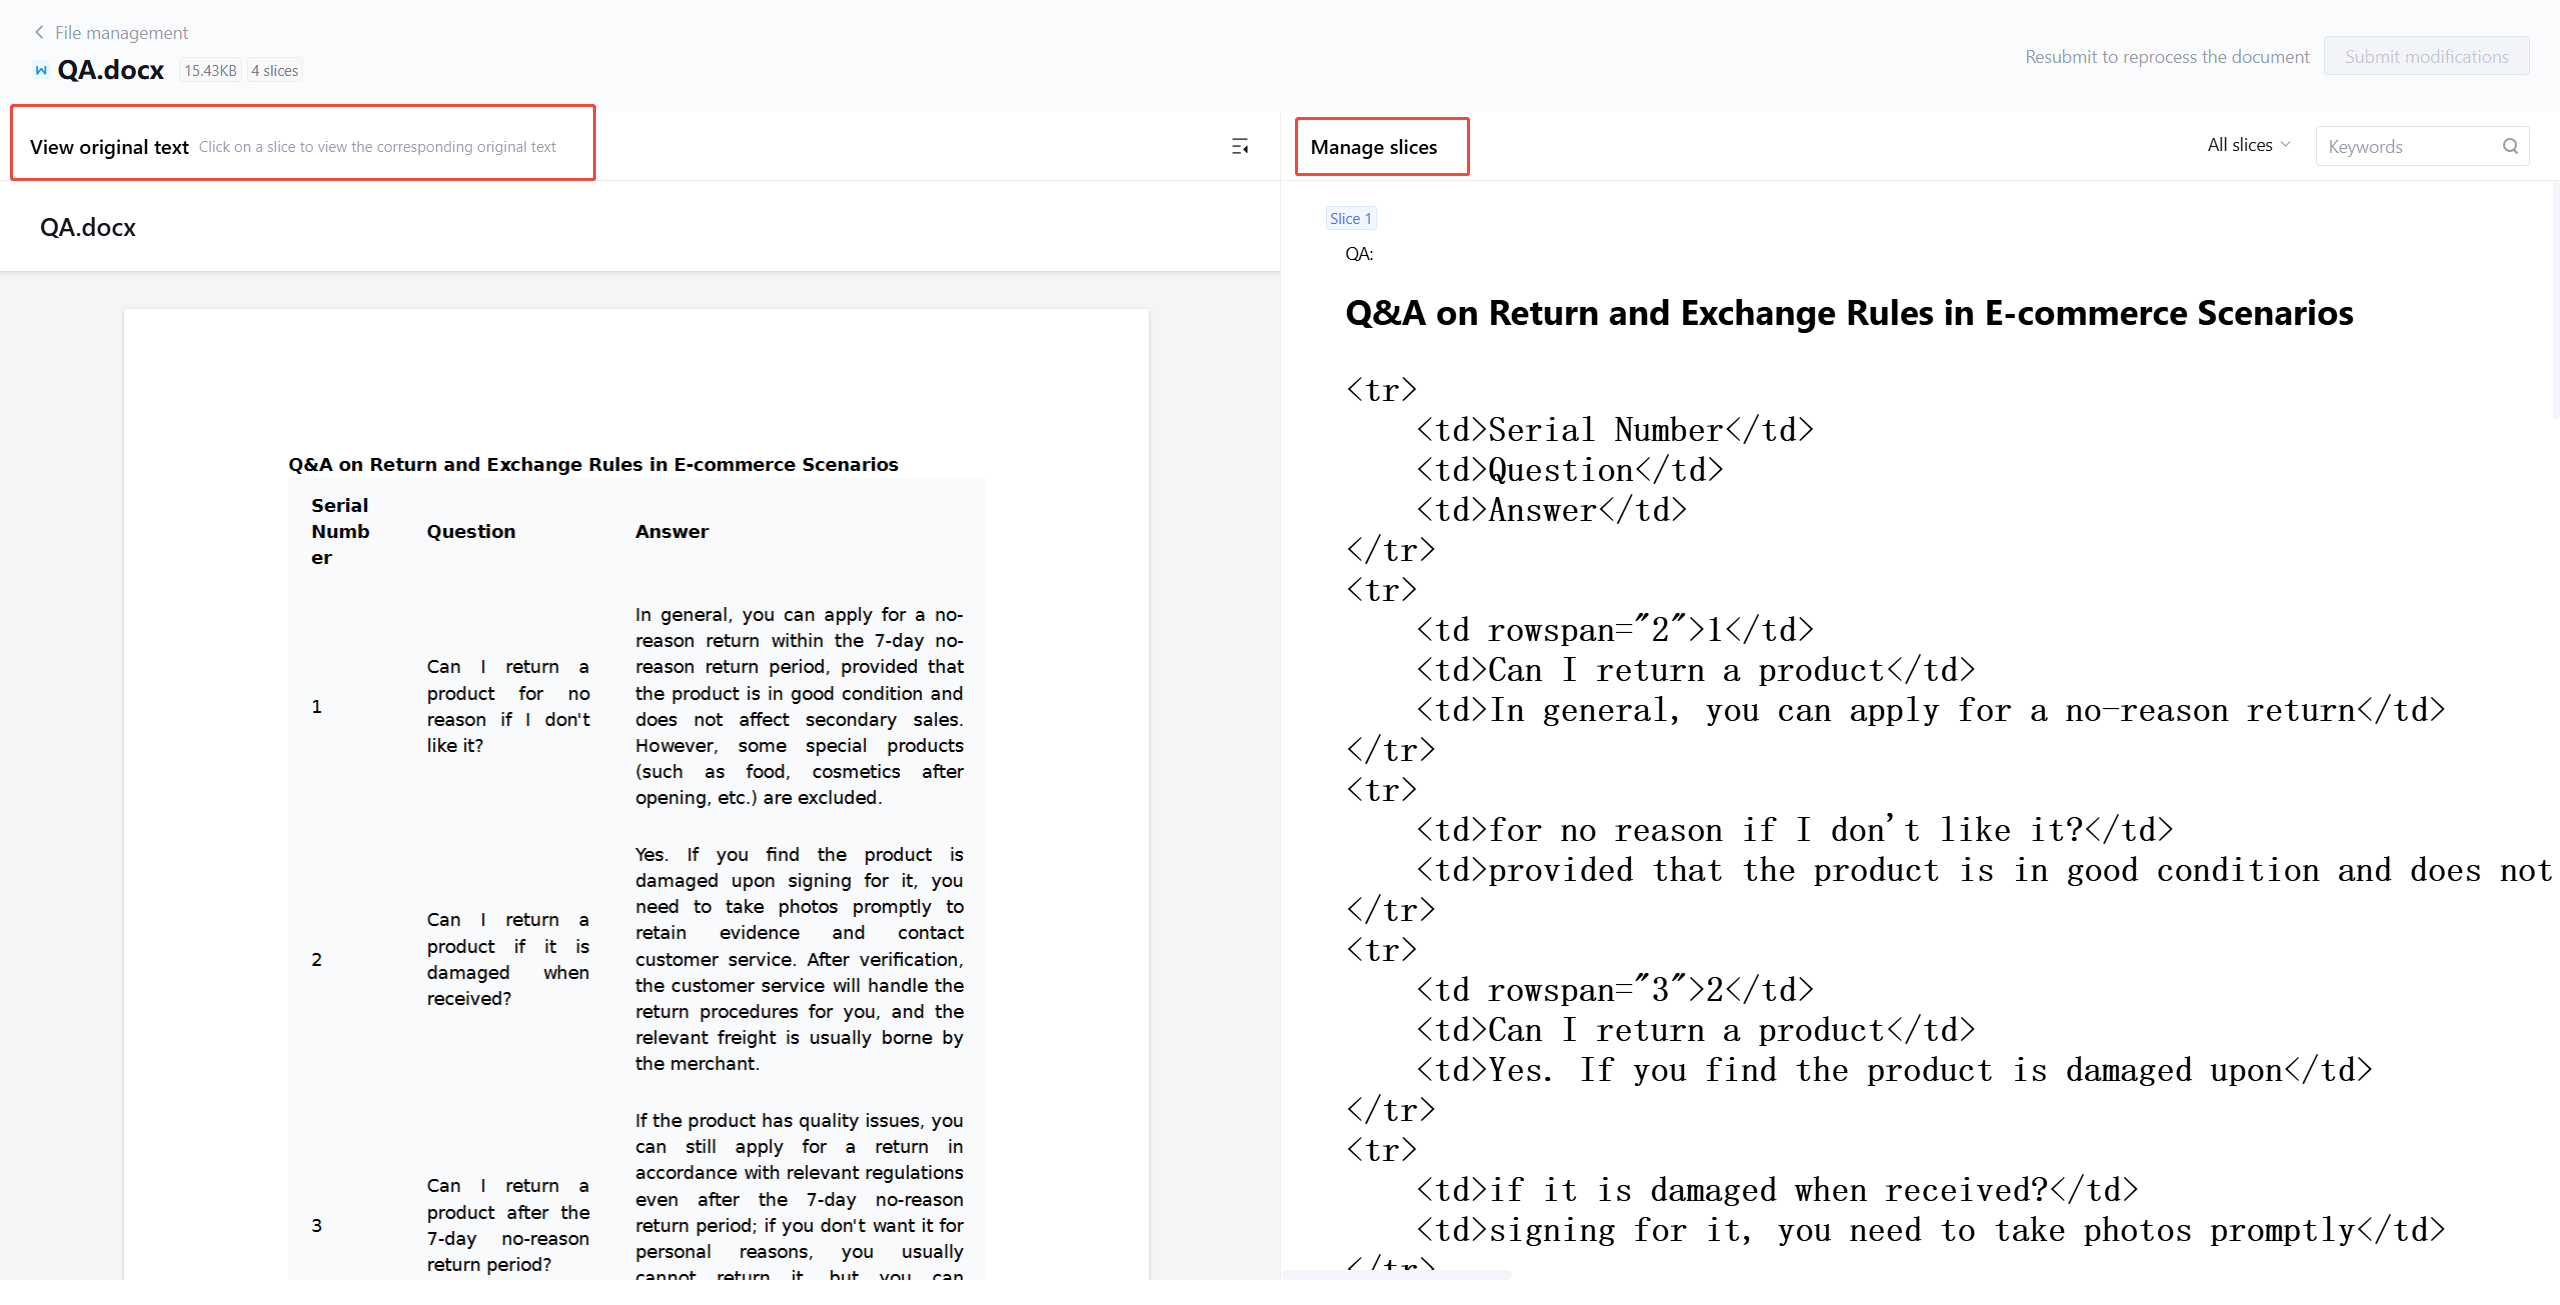2560x1305 pixels.
Task: Go back to File management
Action: pos(121,32)
